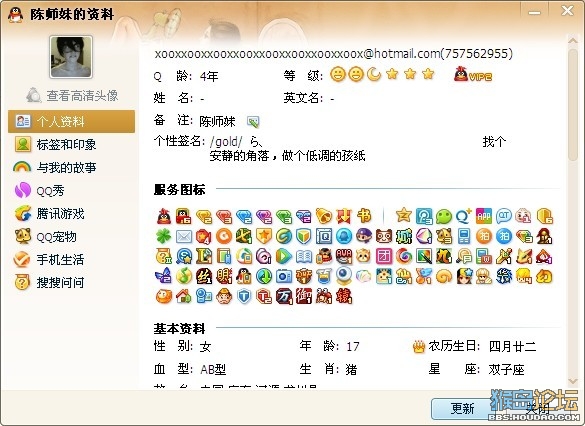Click the pink 团 service icon
The width and height of the screenshot is (585, 426).
384,256
